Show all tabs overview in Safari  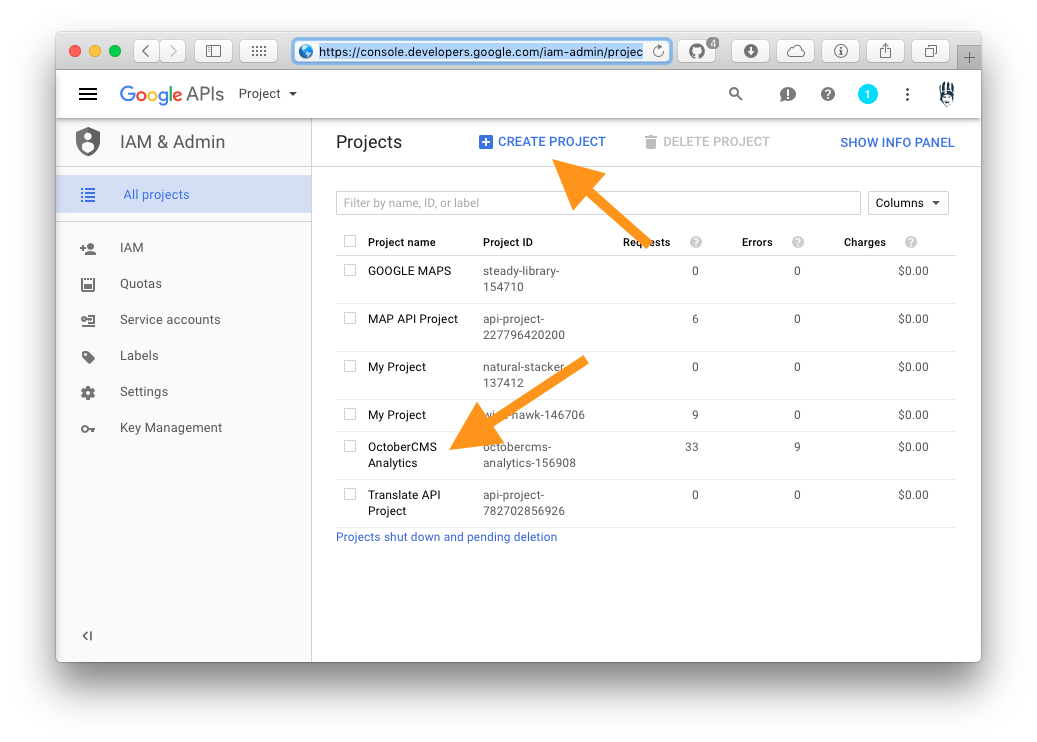(931, 51)
